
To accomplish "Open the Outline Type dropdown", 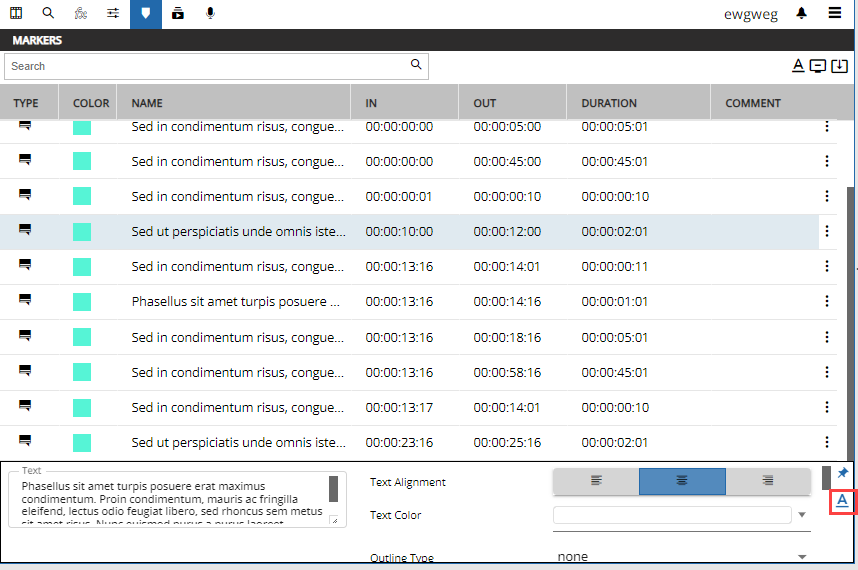I will click(x=802, y=557).
